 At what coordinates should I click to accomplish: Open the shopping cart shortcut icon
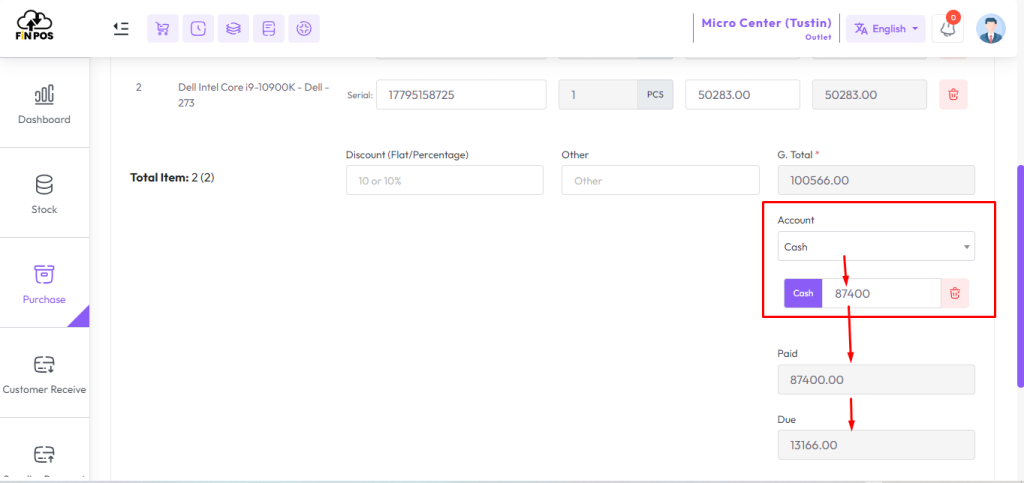[x=163, y=29]
